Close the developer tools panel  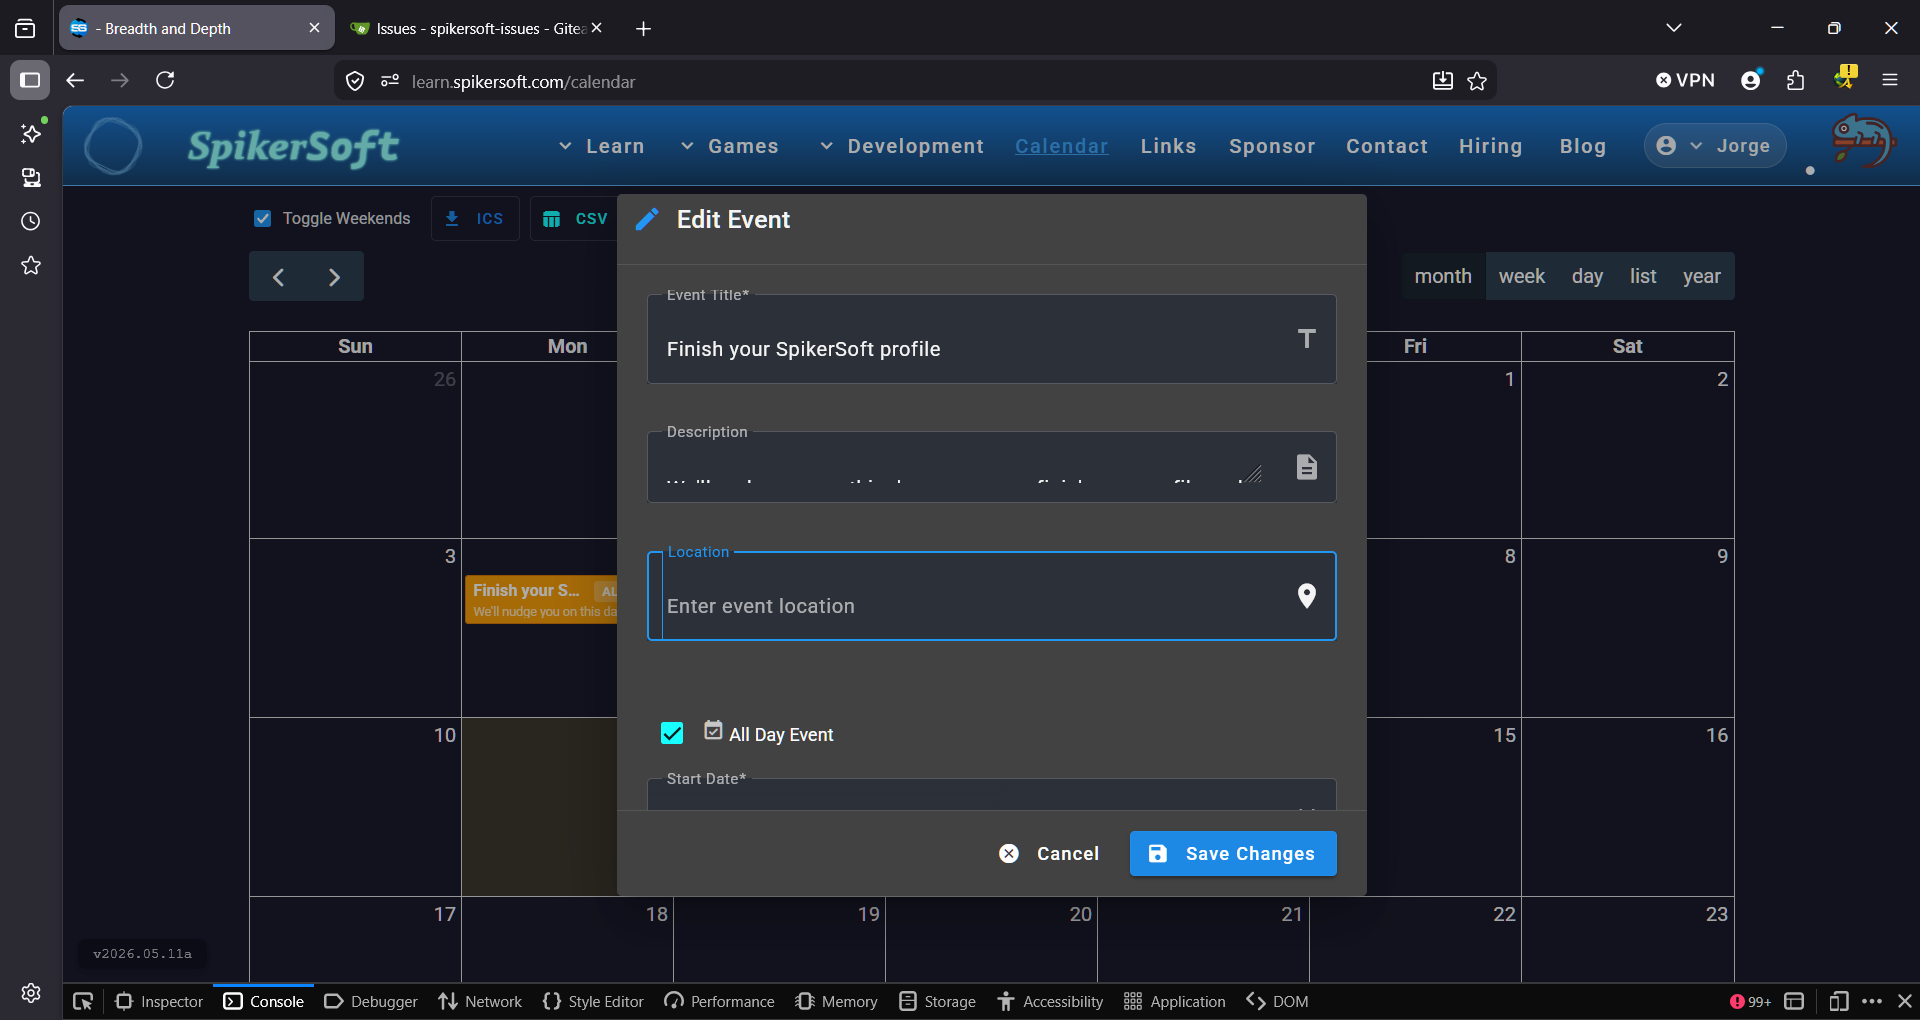pos(1905,1001)
